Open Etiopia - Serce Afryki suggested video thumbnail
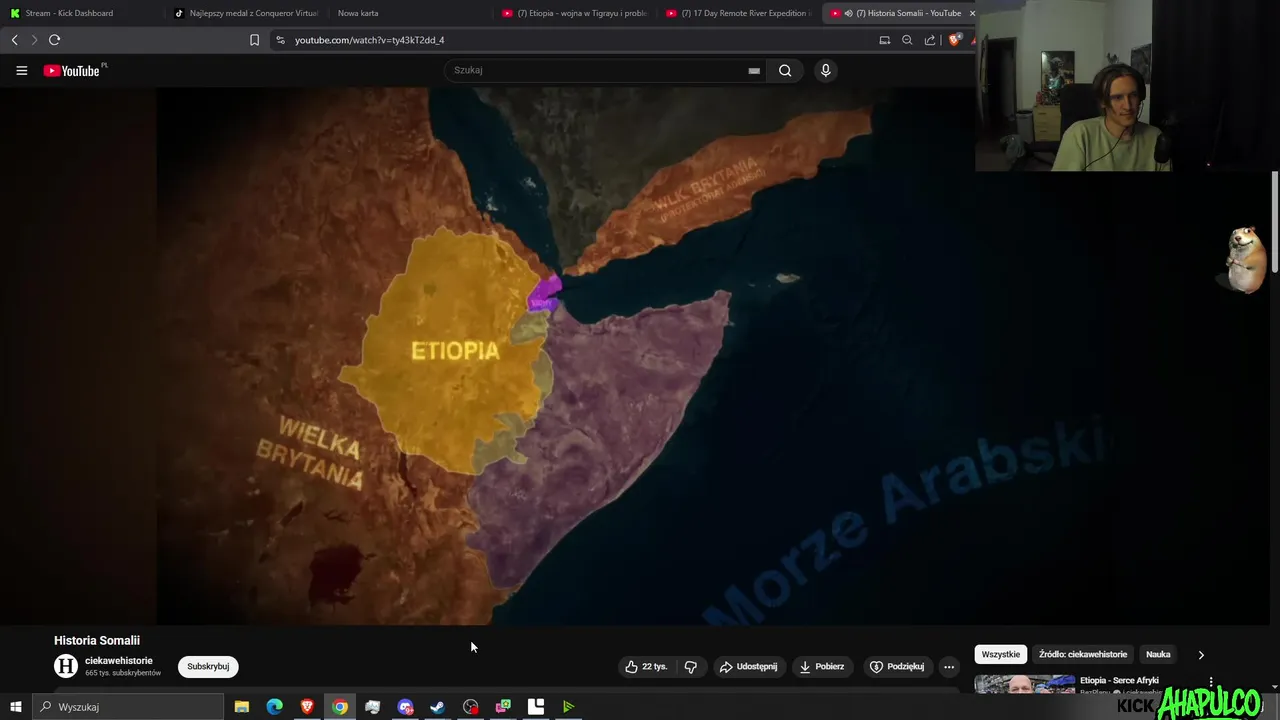Viewport: 1280px width, 720px height. pos(1025,685)
